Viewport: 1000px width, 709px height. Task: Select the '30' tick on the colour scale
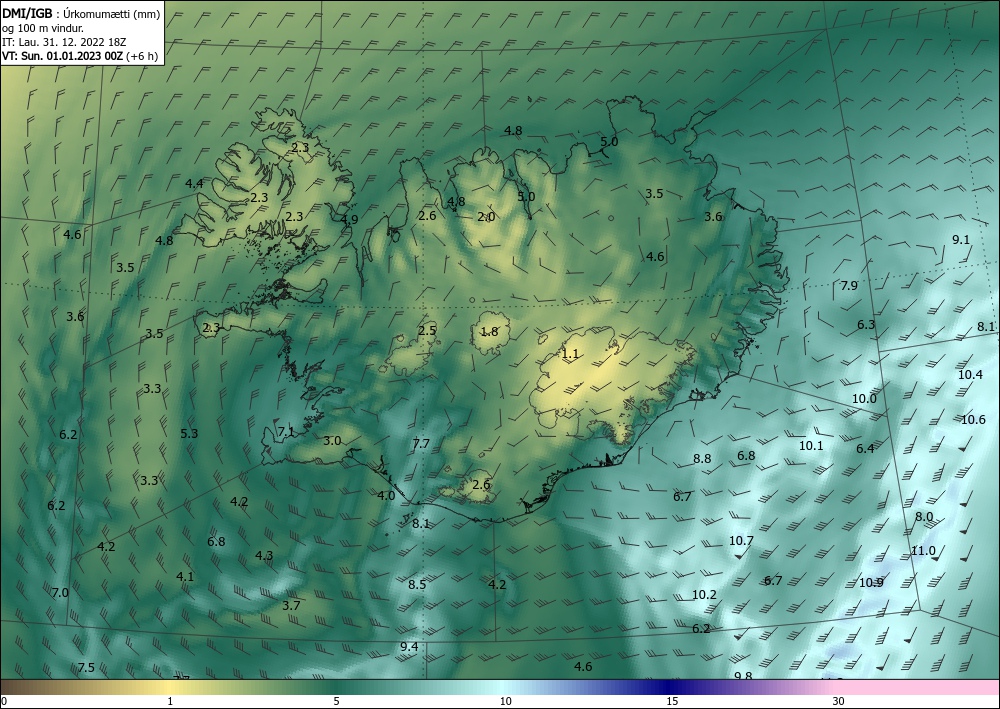tap(839, 701)
